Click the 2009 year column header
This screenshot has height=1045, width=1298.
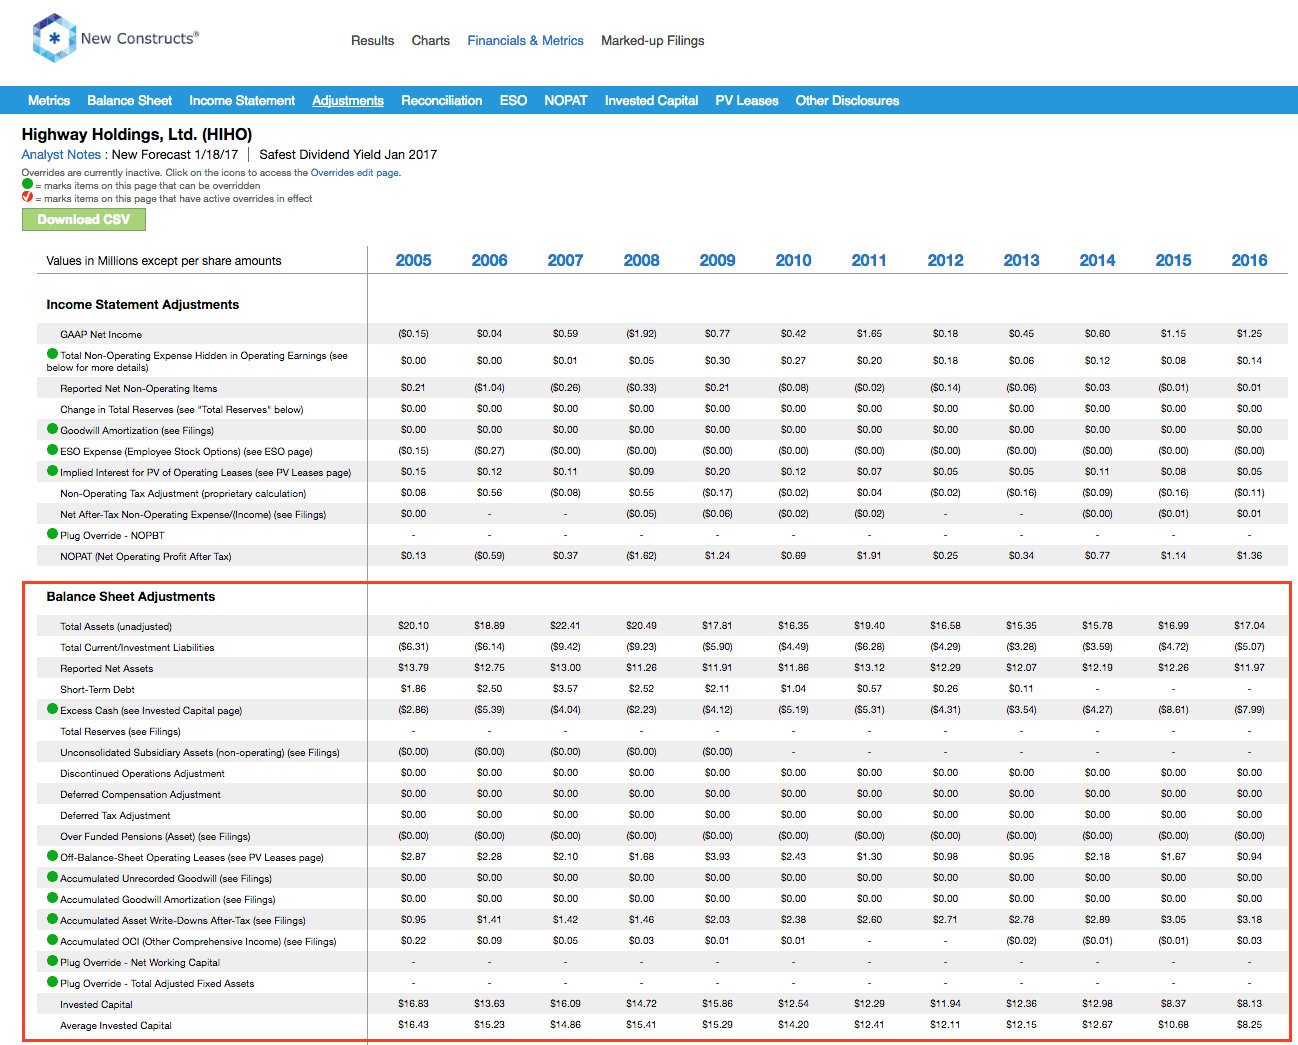[x=717, y=260]
